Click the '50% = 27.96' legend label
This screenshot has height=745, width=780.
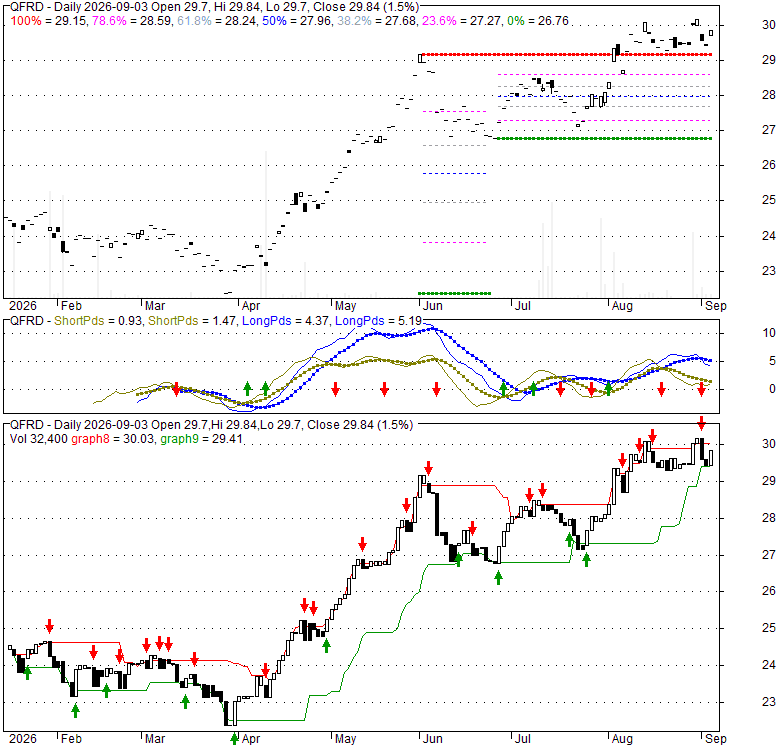coord(289,21)
